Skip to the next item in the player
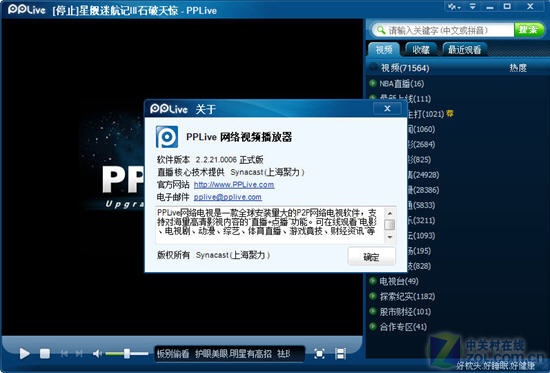 79,353
